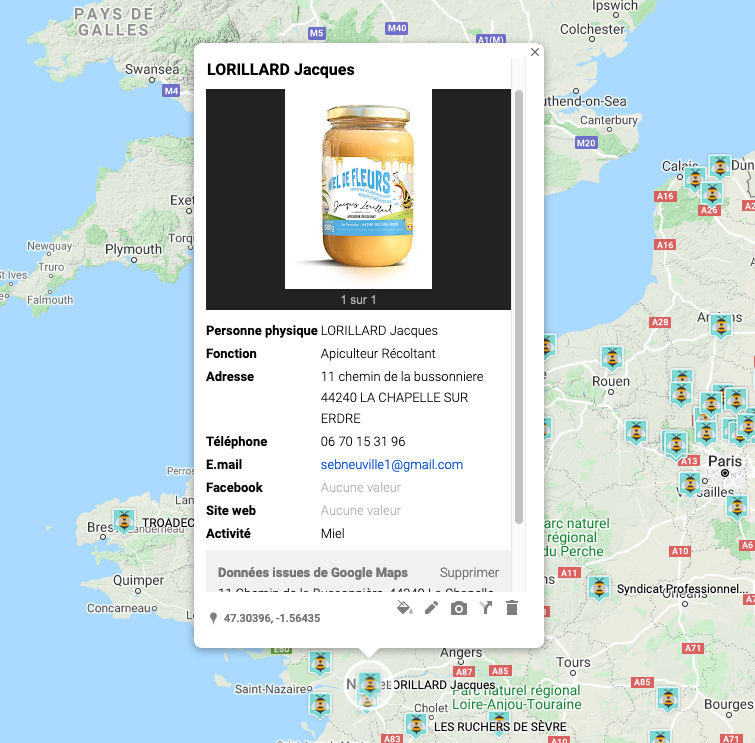Select the bee marker near Brest
Viewport: 755px width, 743px height.
[124, 521]
